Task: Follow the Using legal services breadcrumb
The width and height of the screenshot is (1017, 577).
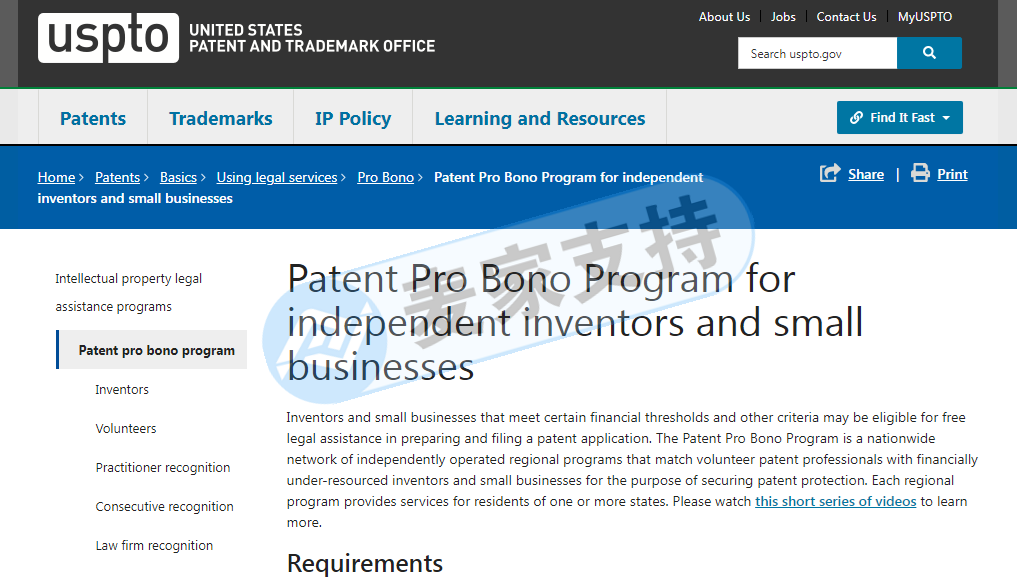Action: pyautogui.click(x=277, y=177)
